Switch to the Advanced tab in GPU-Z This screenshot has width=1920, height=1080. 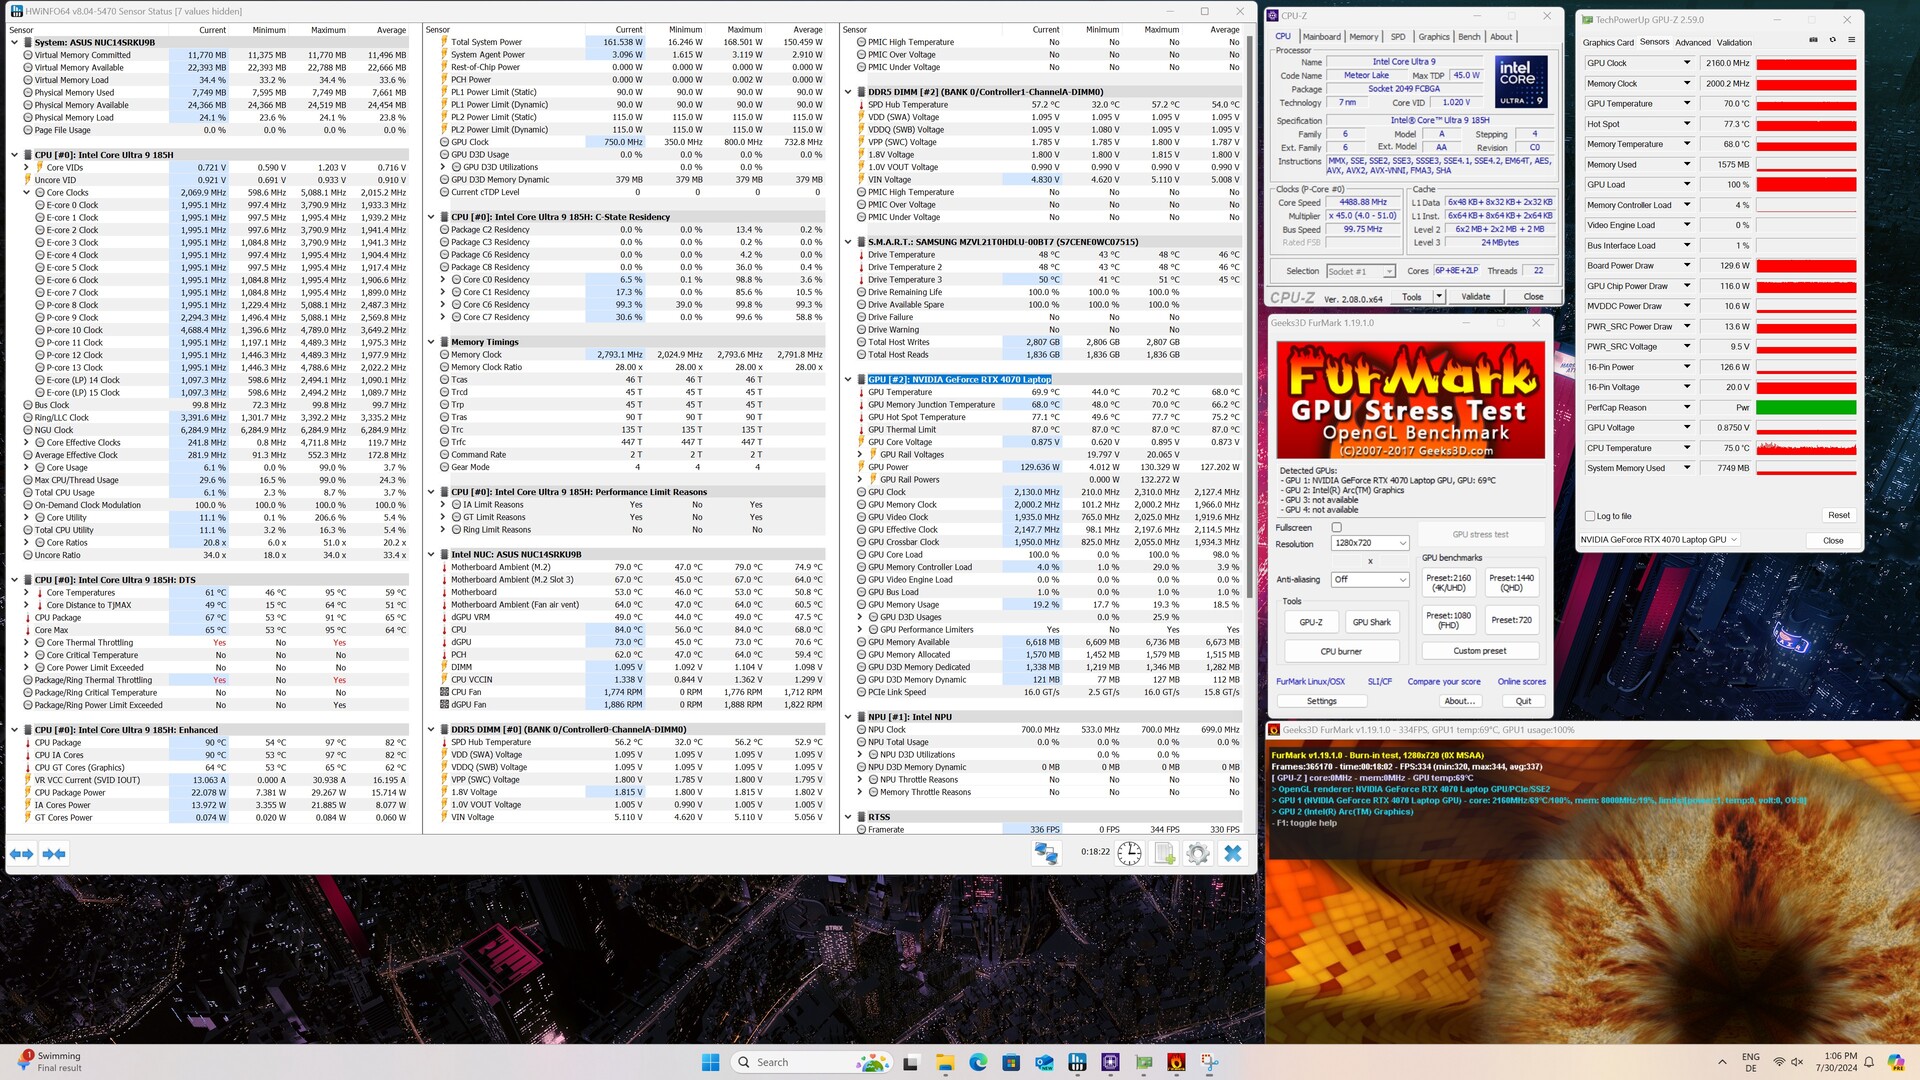tap(1692, 43)
